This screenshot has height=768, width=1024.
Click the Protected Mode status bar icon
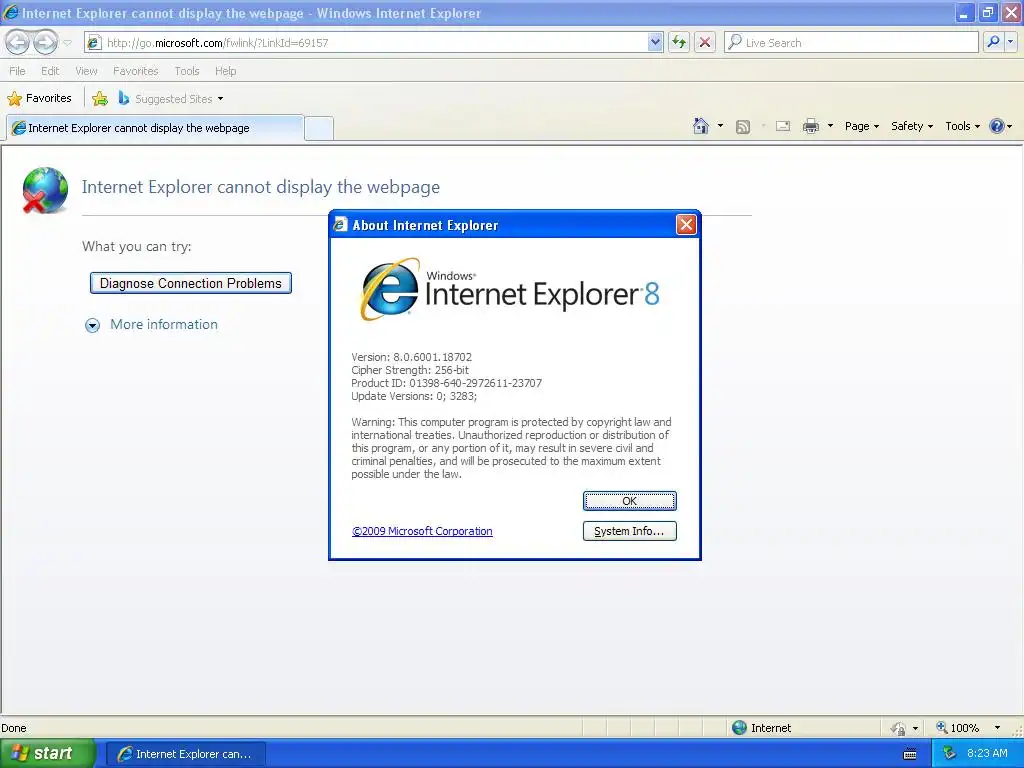898,728
